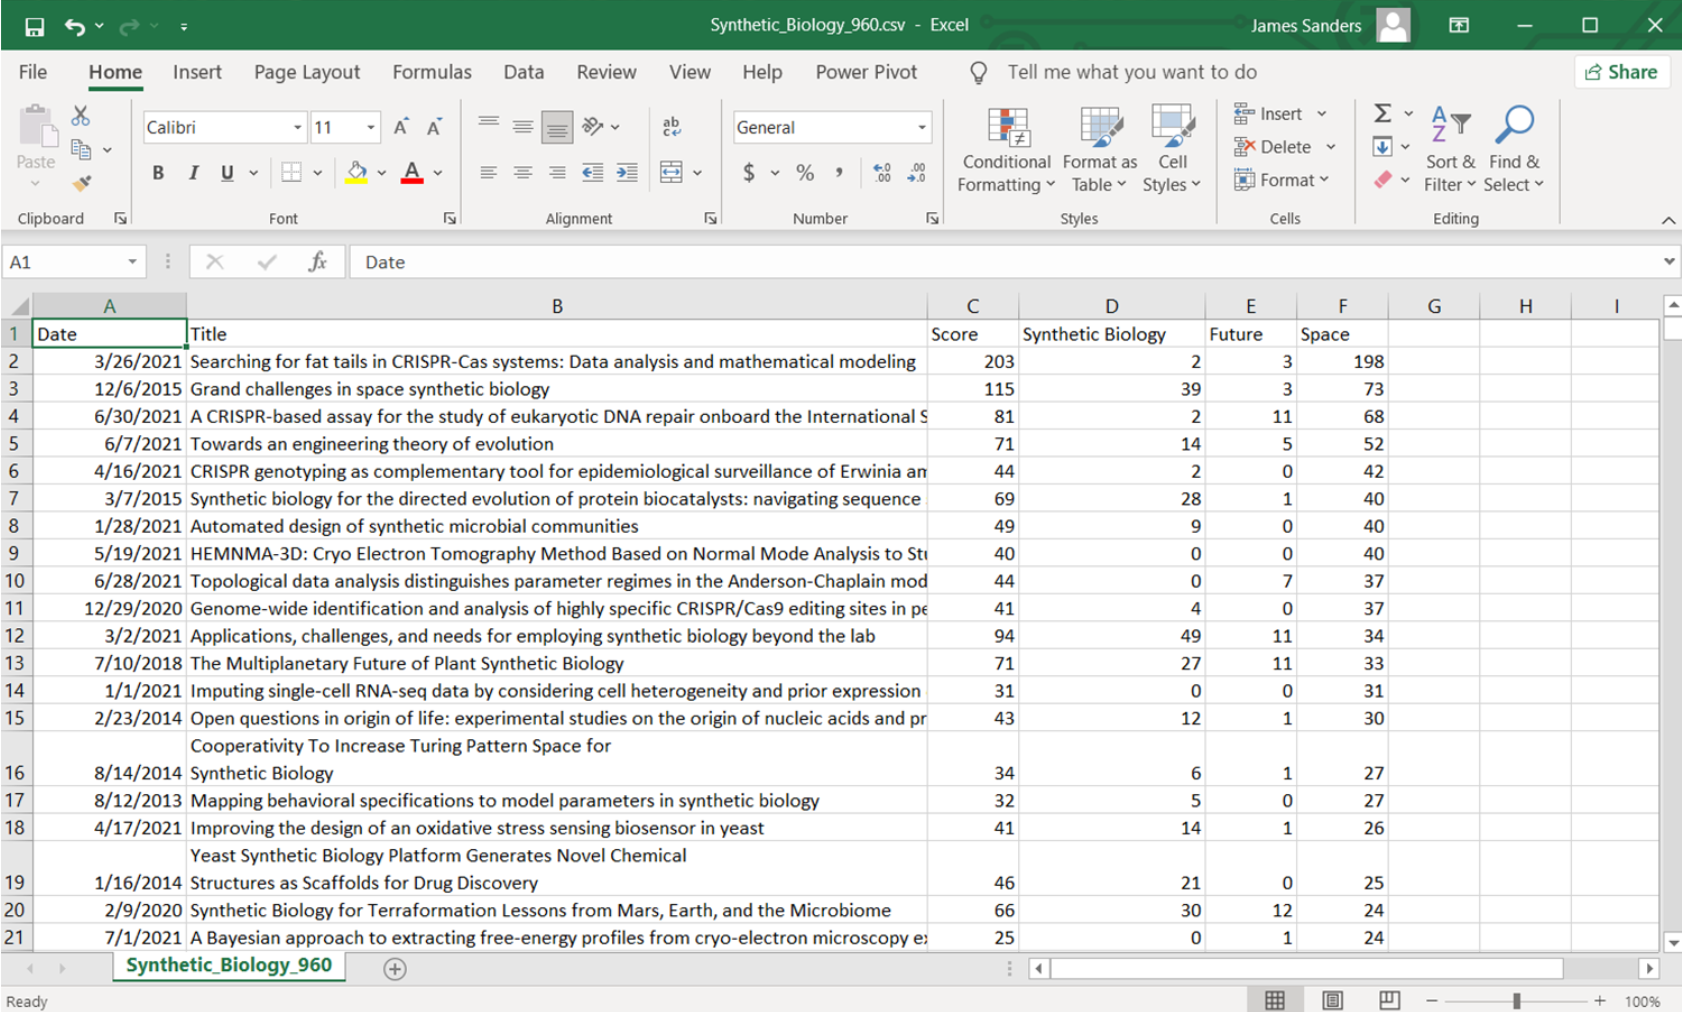Switch to the Formulas tab
The height and width of the screenshot is (1012, 1682).
pyautogui.click(x=432, y=72)
